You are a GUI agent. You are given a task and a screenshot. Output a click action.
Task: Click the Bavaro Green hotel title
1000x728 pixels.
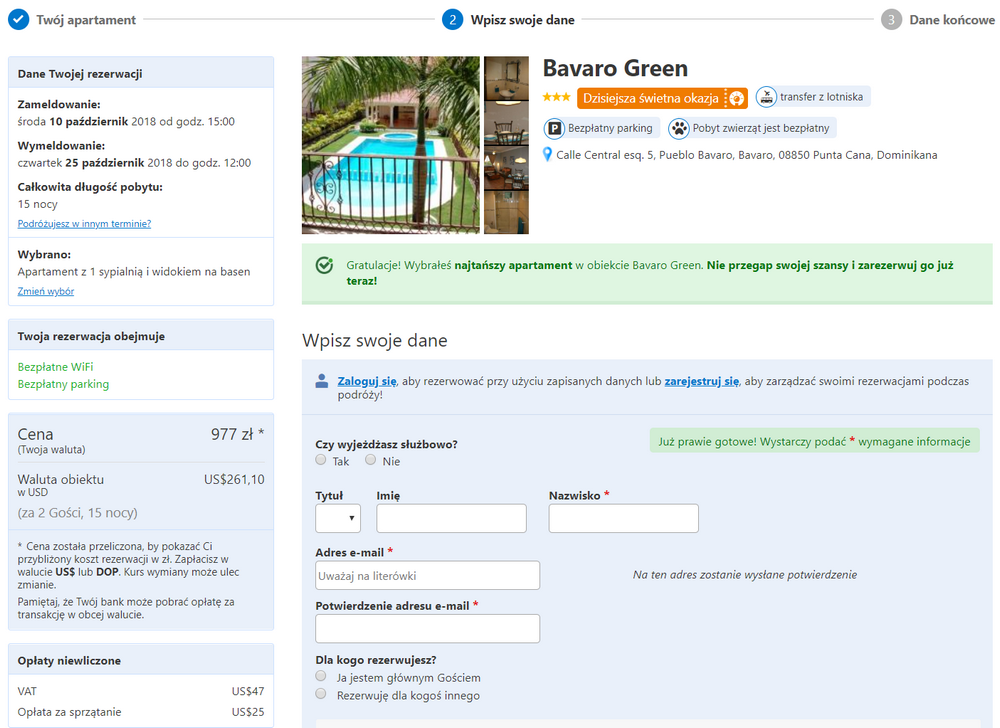pos(615,68)
